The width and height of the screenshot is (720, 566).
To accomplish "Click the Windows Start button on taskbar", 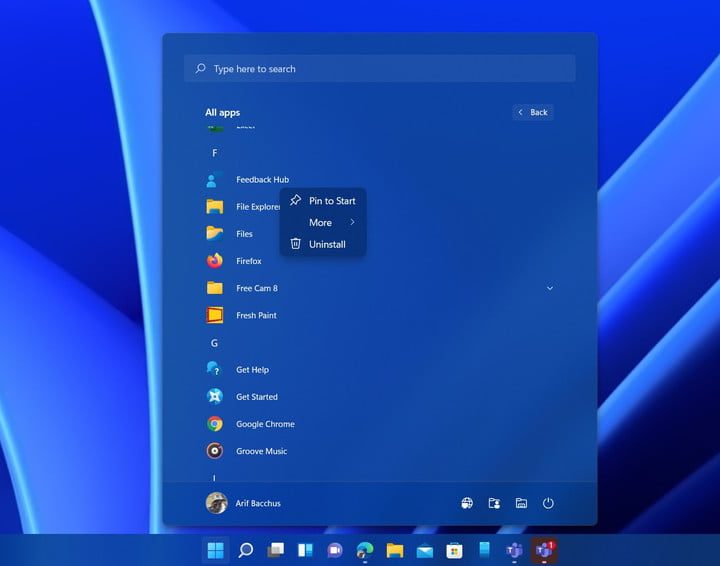I will pos(215,549).
